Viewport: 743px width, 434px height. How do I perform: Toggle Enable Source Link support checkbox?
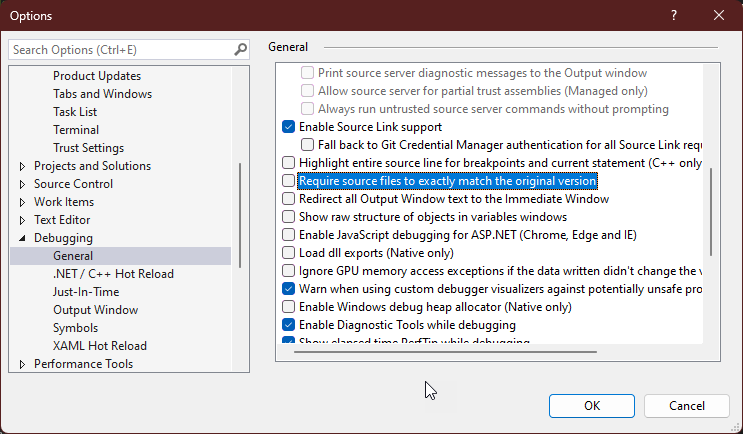[x=288, y=127]
